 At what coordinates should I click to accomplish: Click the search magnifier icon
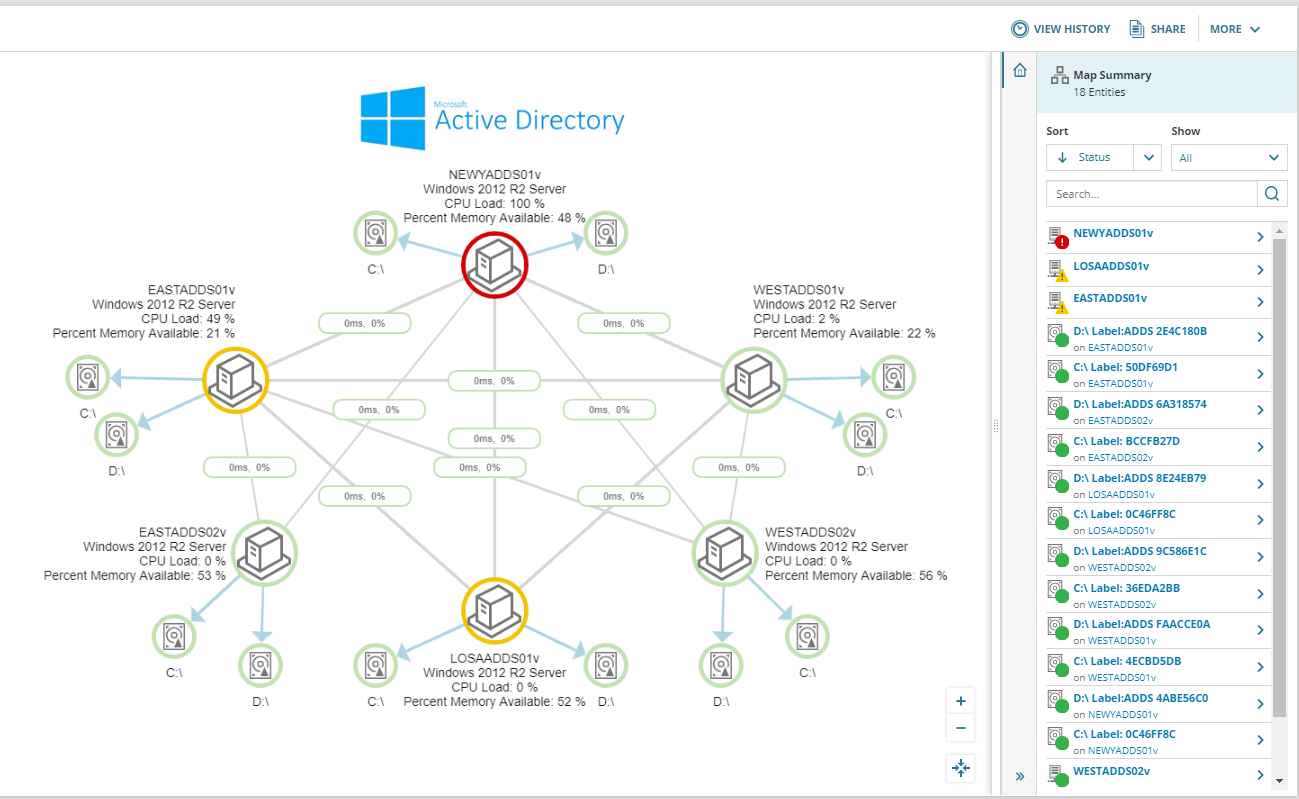tap(1272, 194)
